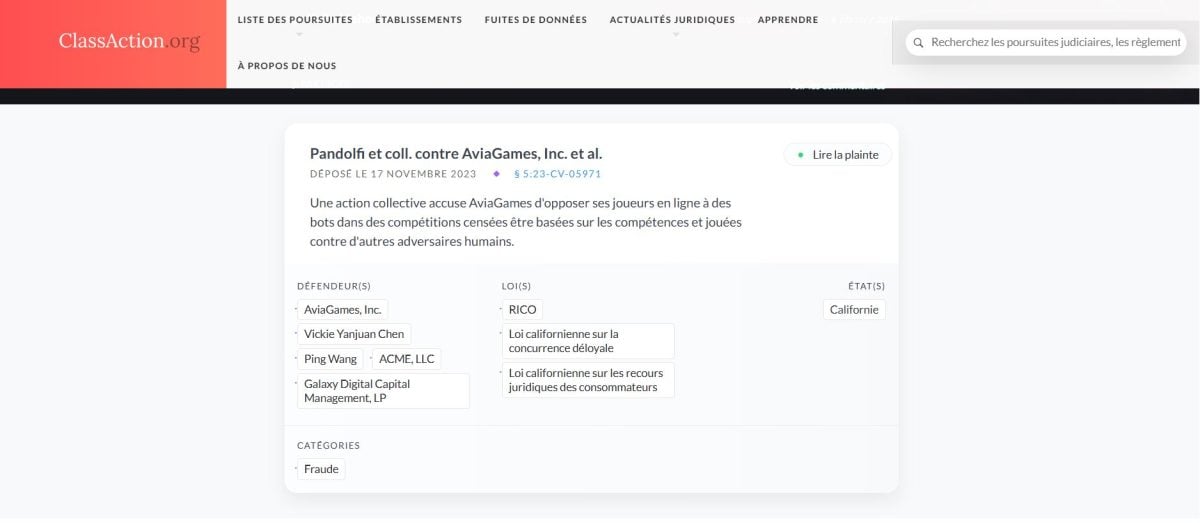Click the Lire la plainte button

pyautogui.click(x=838, y=155)
